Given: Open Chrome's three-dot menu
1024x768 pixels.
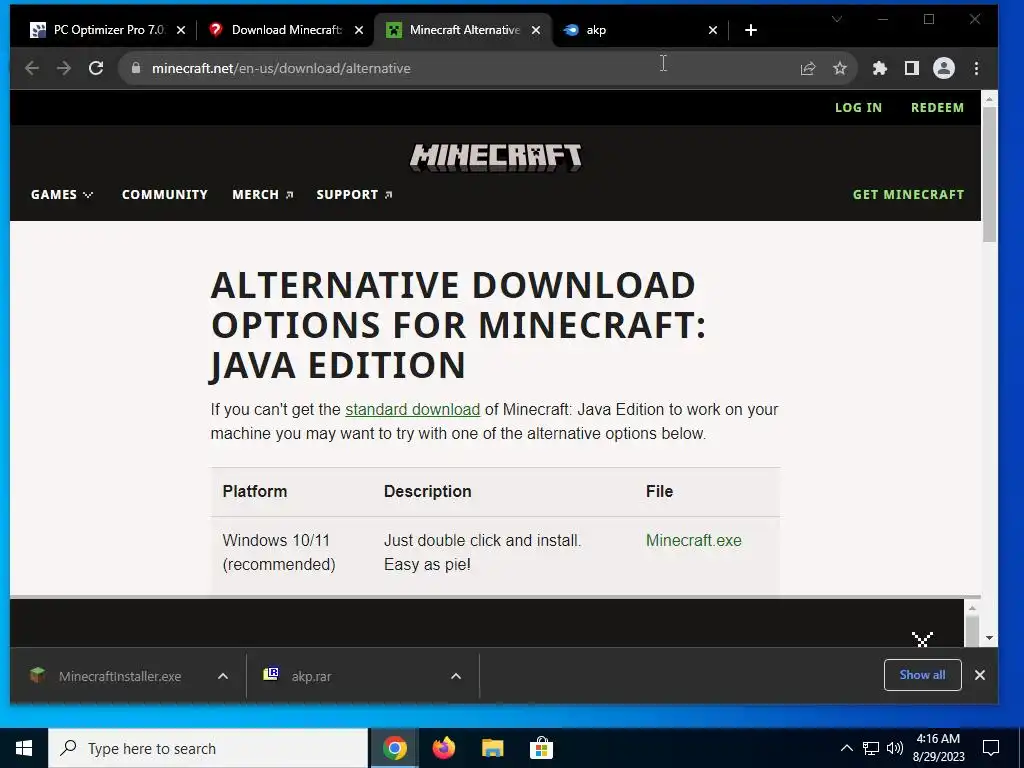Looking at the screenshot, I should pyautogui.click(x=976, y=68).
